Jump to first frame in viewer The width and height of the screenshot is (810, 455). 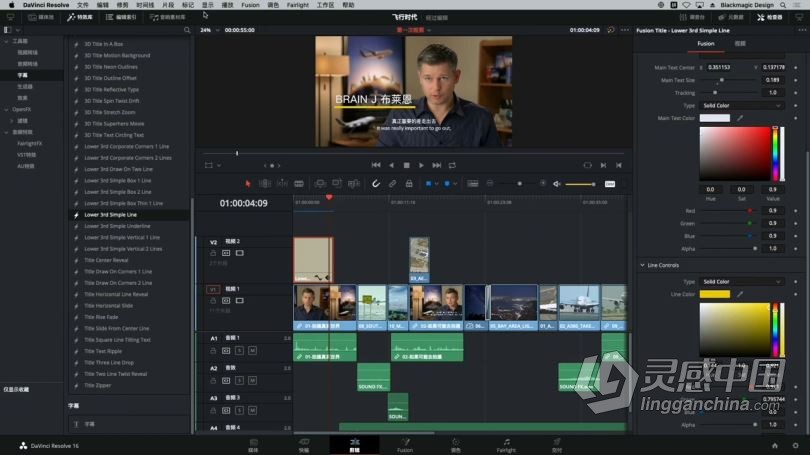[376, 165]
